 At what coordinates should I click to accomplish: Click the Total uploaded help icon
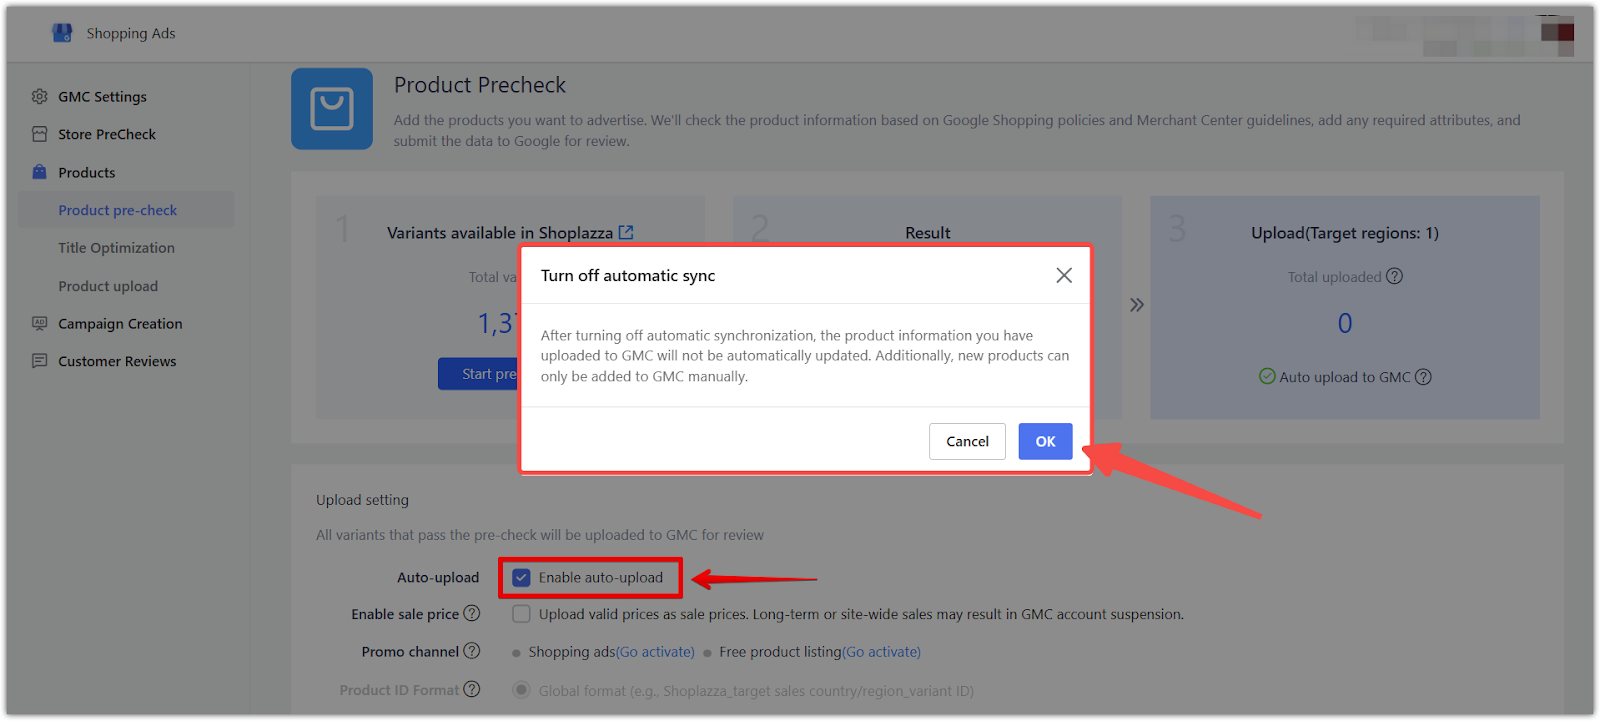(1395, 276)
